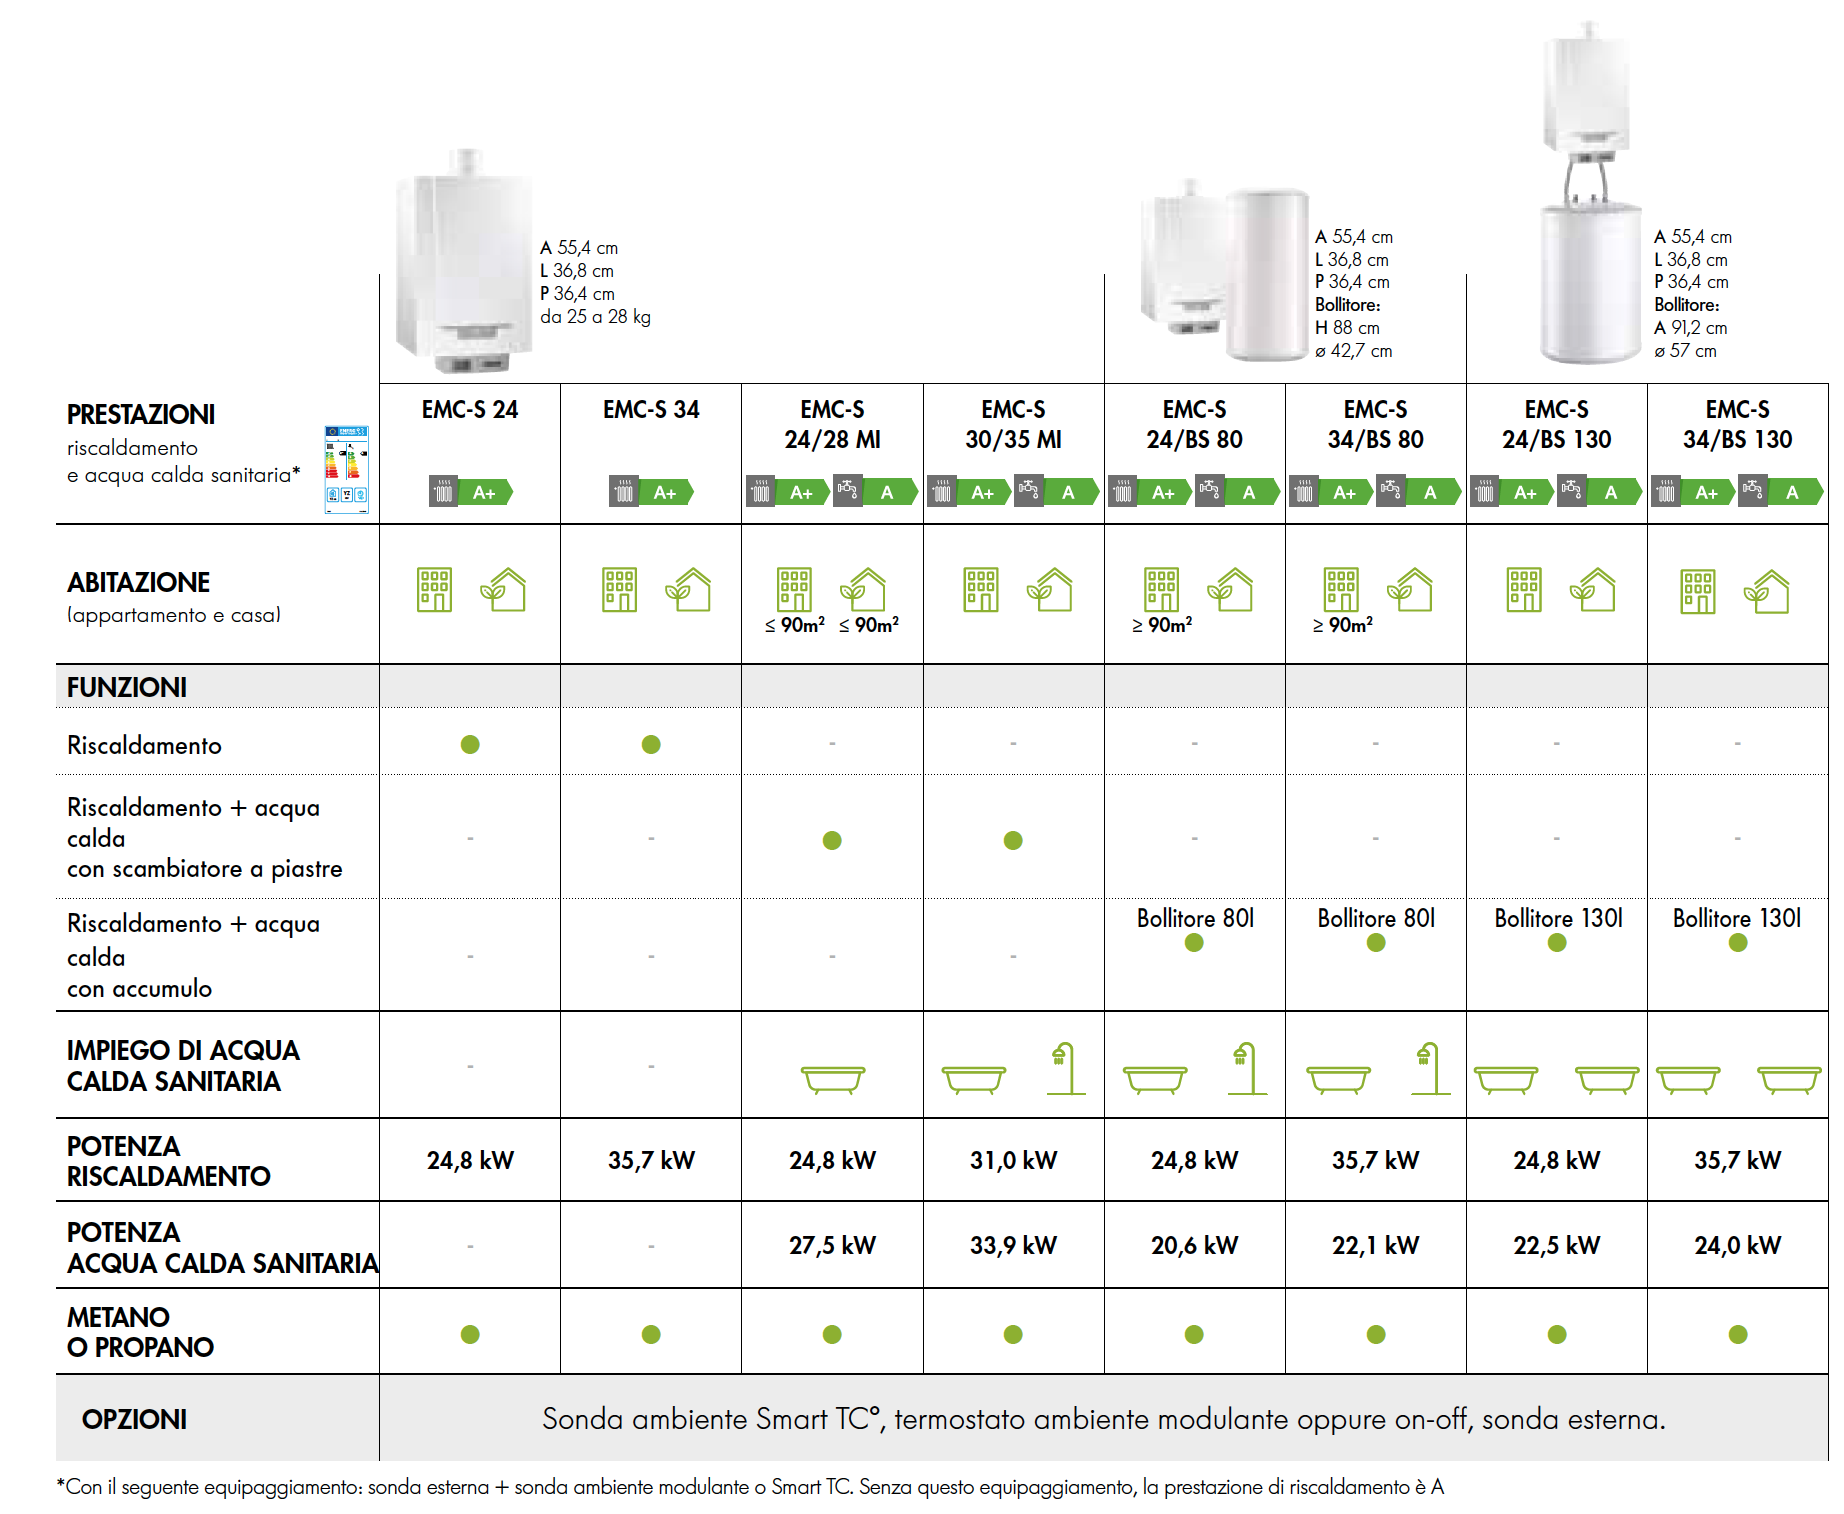Select the bathtub icon in EMC-S 24/28 MI column
The image size is (1844, 1514).
(x=832, y=1080)
